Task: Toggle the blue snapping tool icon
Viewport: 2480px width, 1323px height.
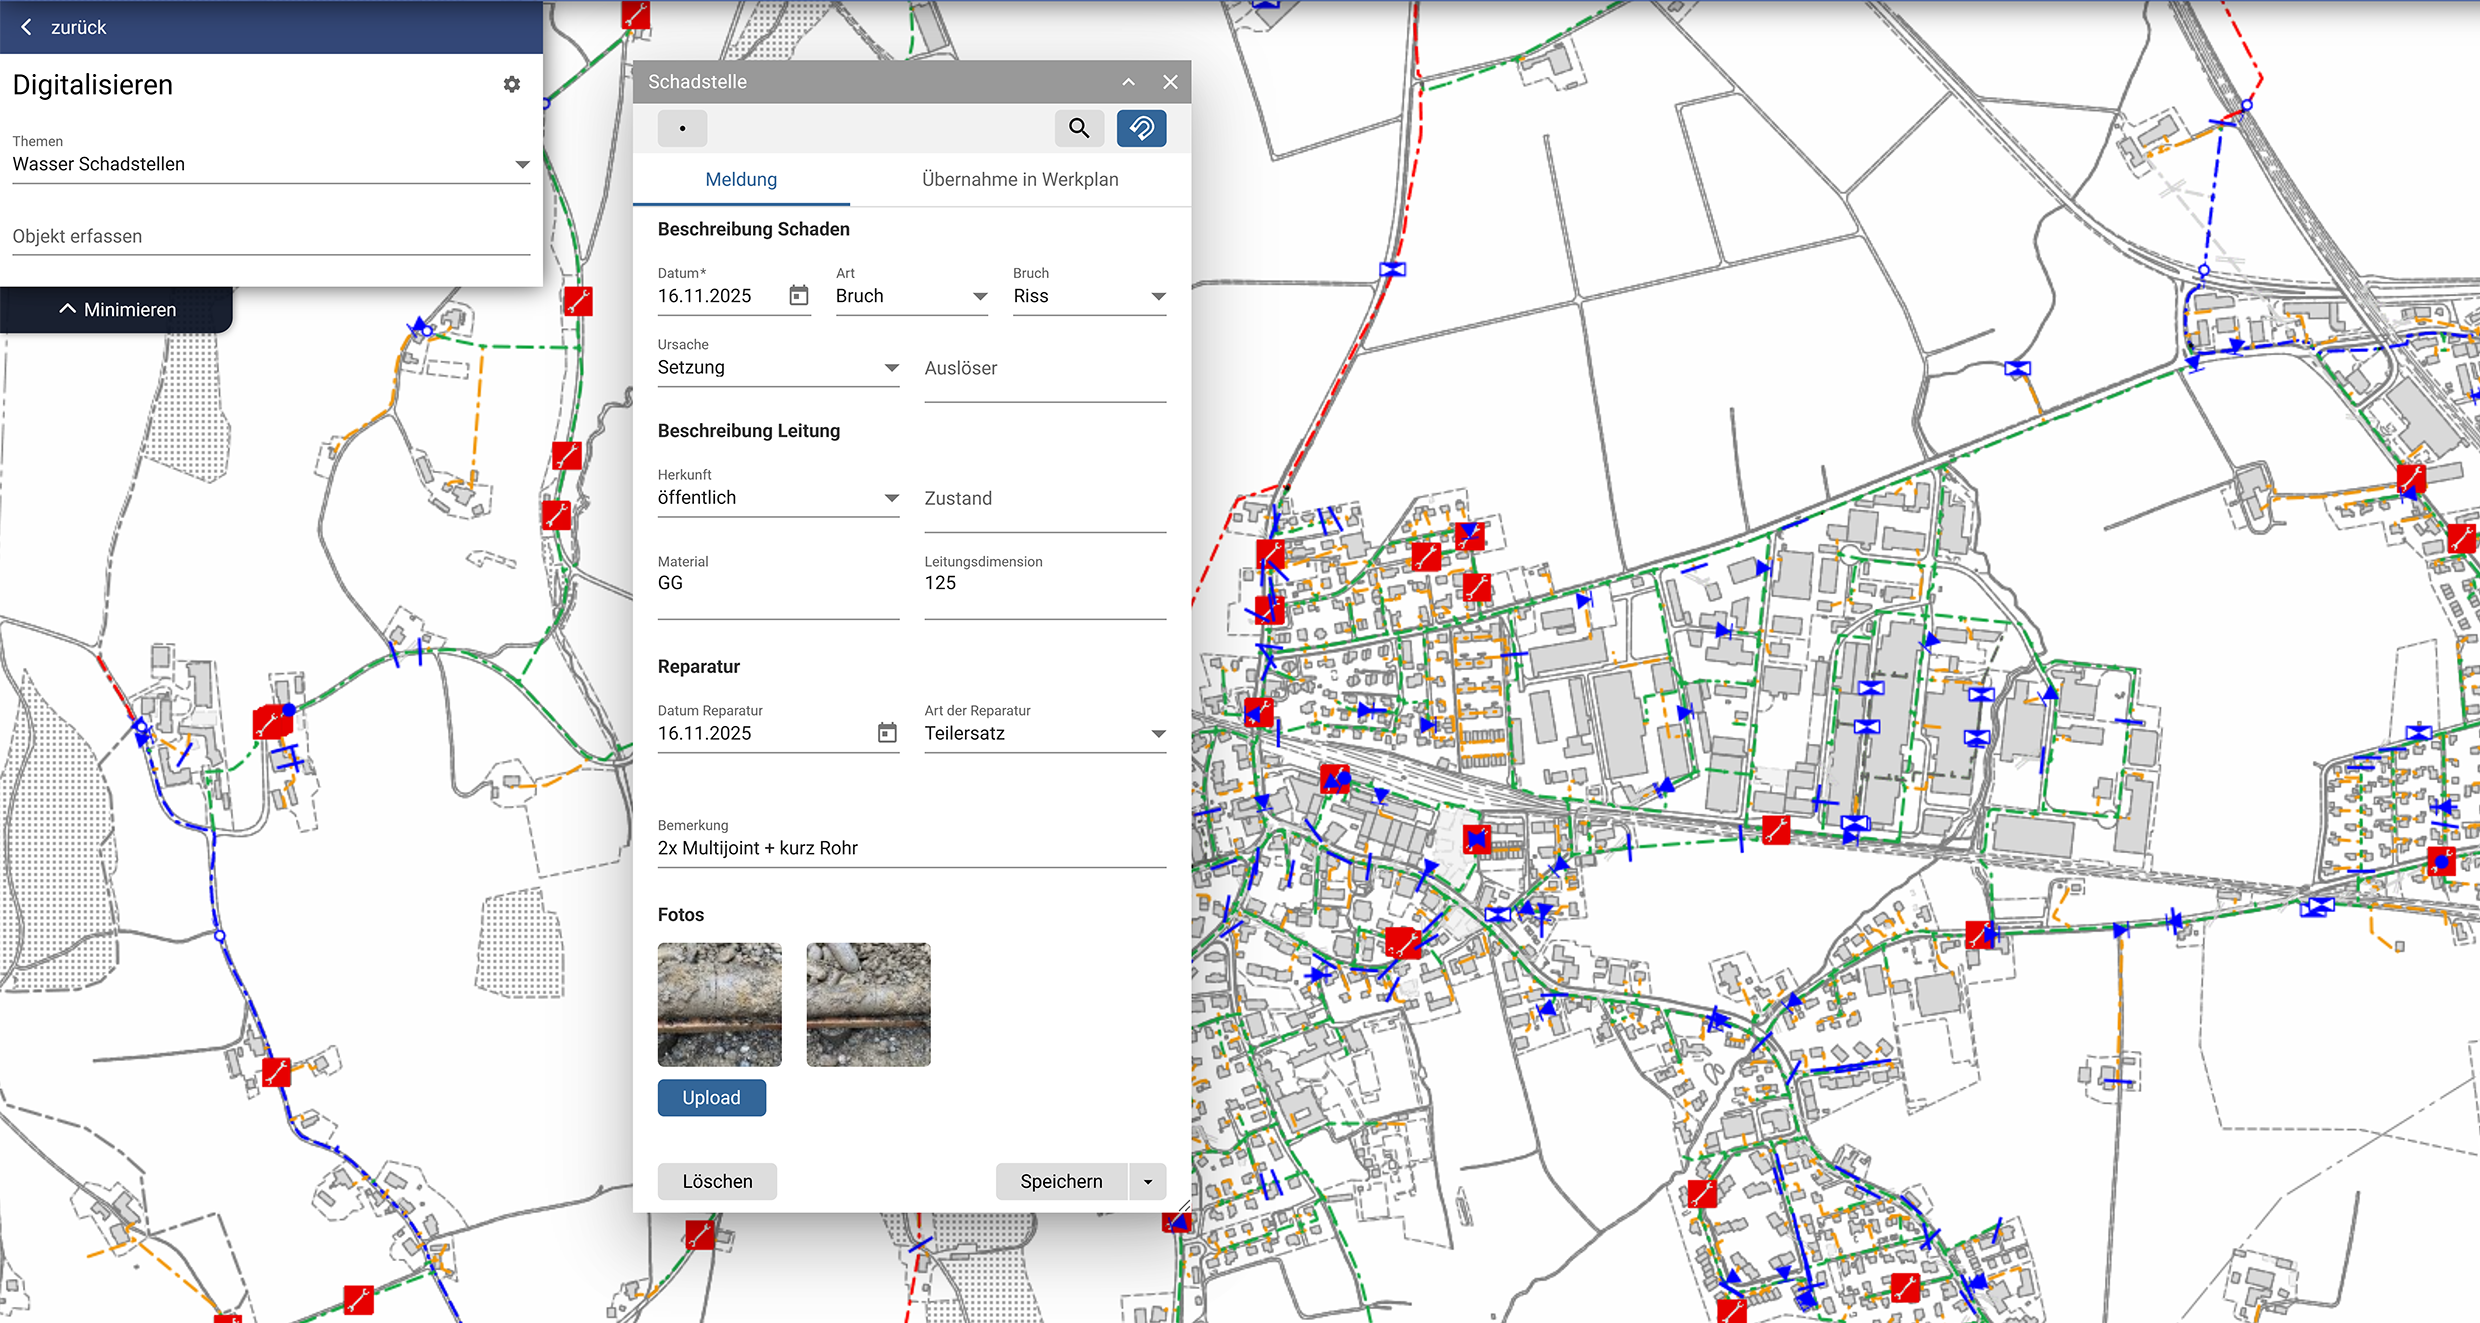Action: pyautogui.click(x=1141, y=128)
